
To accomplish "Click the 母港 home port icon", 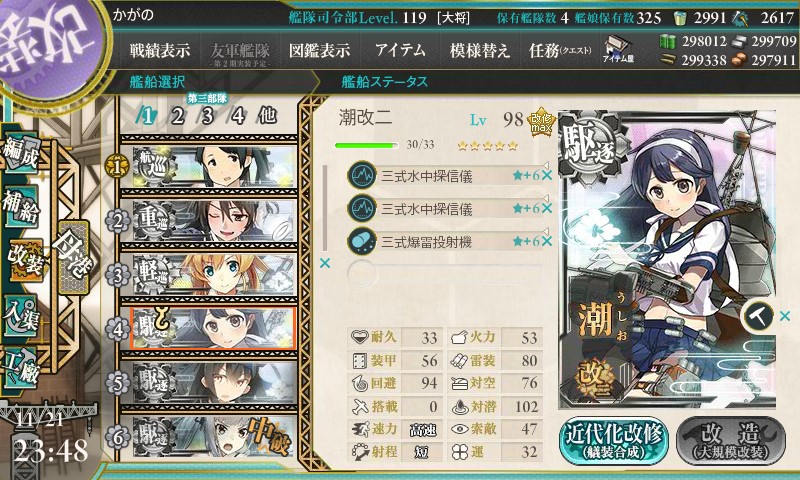I will [x=74, y=257].
